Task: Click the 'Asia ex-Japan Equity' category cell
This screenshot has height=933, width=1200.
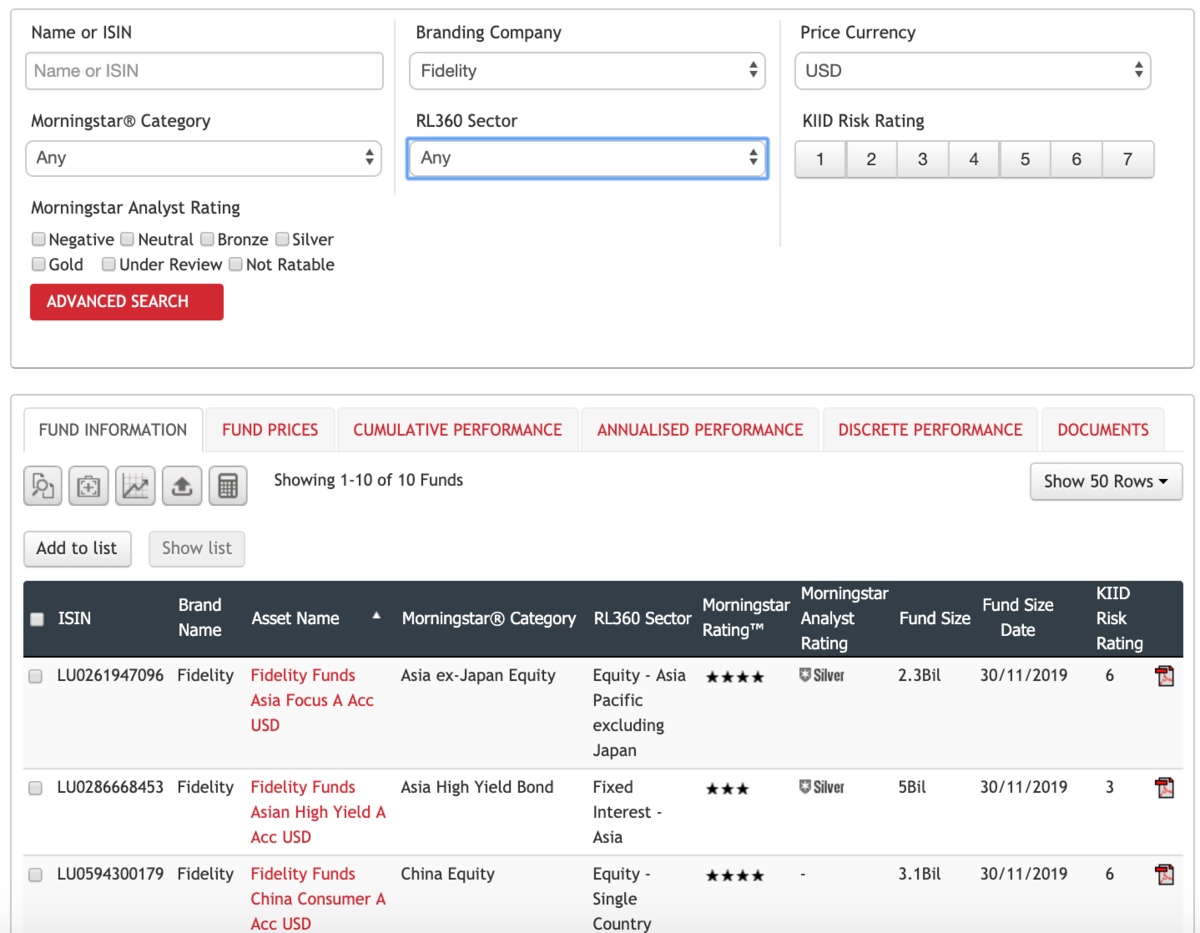Action: pyautogui.click(x=478, y=675)
